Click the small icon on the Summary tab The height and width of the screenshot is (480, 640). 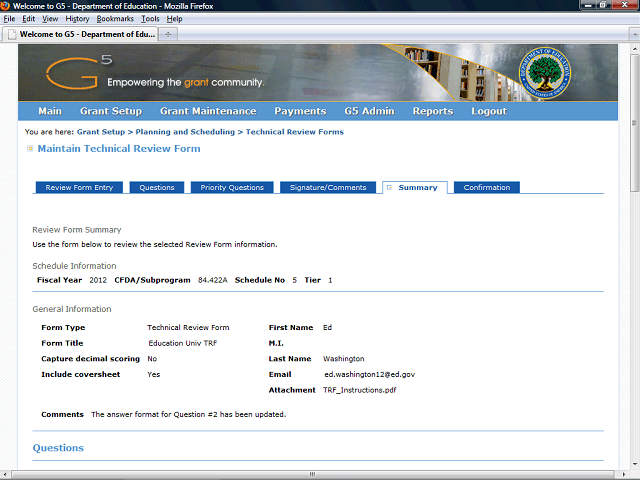pos(389,187)
